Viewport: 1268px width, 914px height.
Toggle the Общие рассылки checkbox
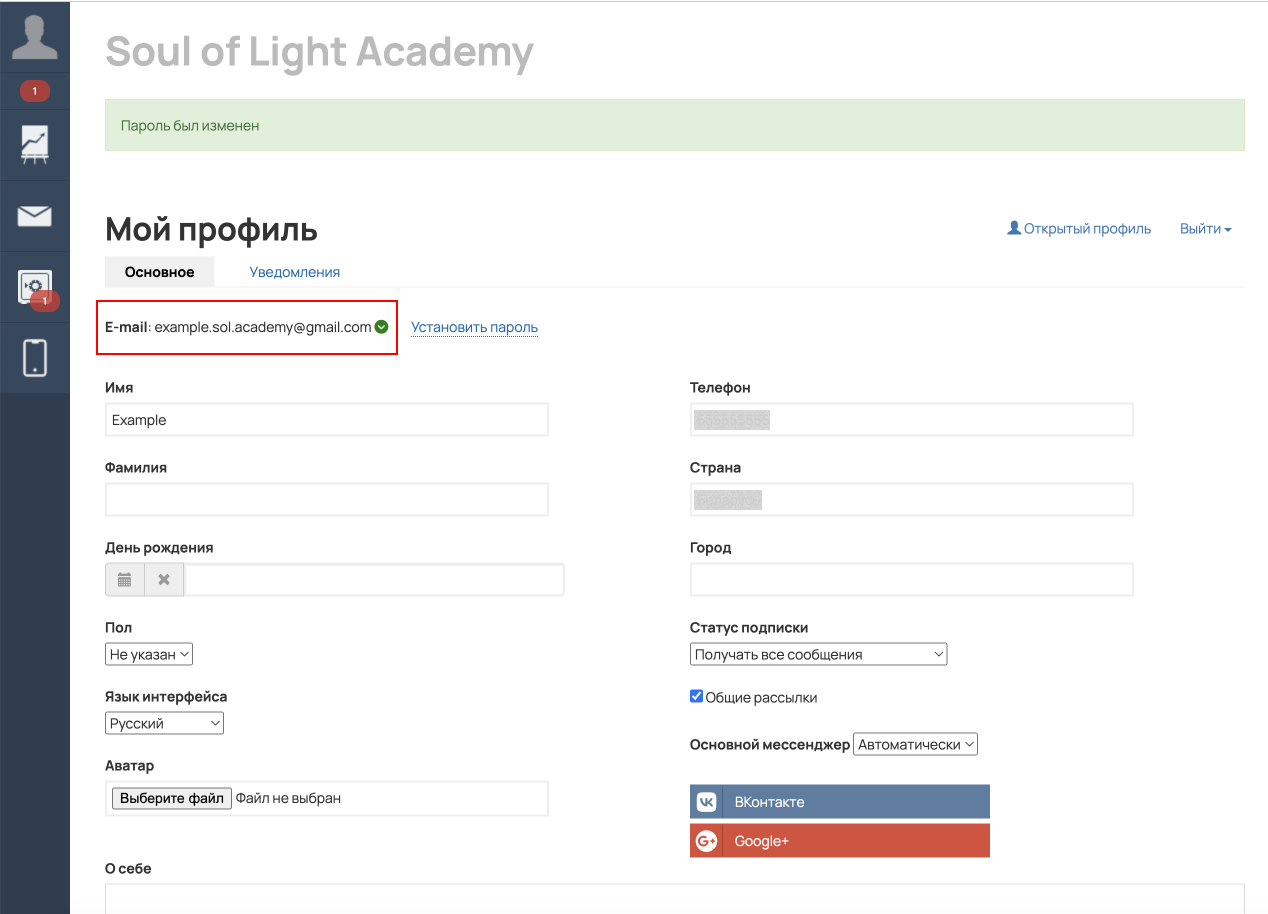697,697
